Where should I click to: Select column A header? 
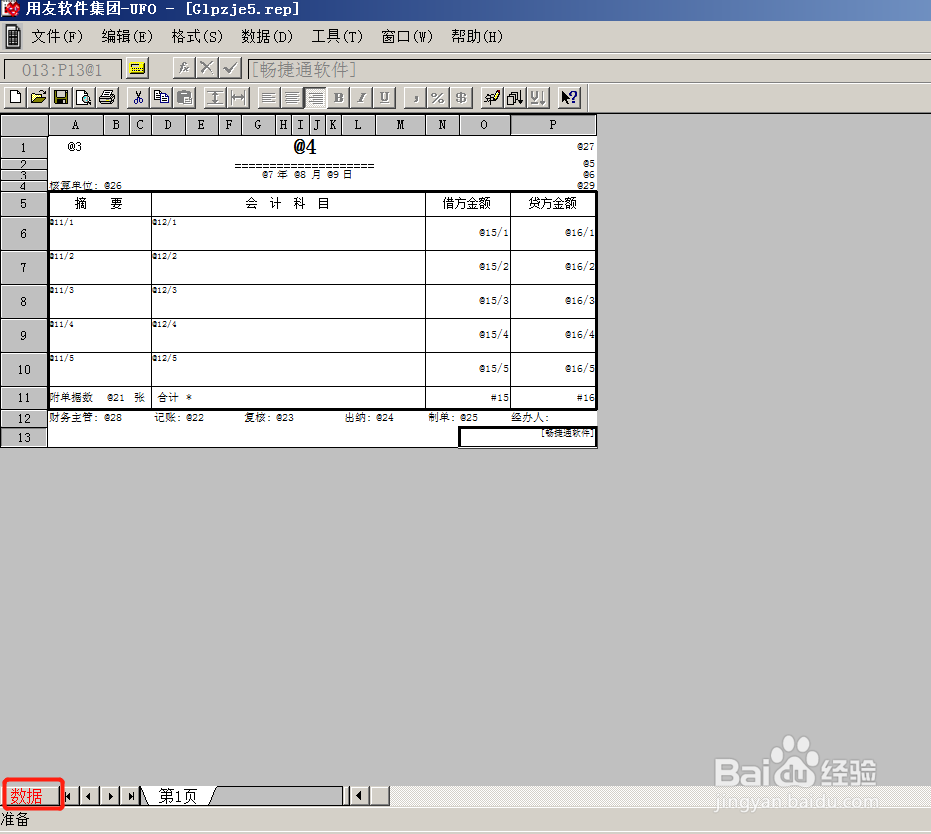click(x=76, y=125)
